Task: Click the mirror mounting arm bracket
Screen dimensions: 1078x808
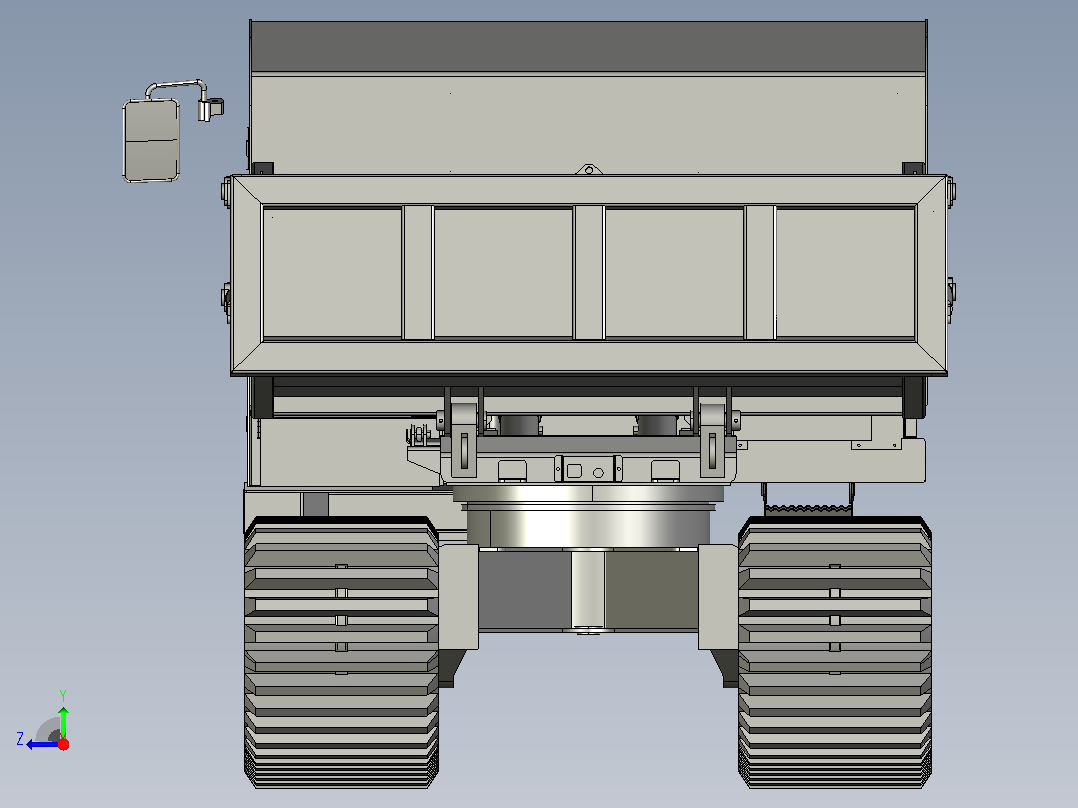Action: [211, 108]
